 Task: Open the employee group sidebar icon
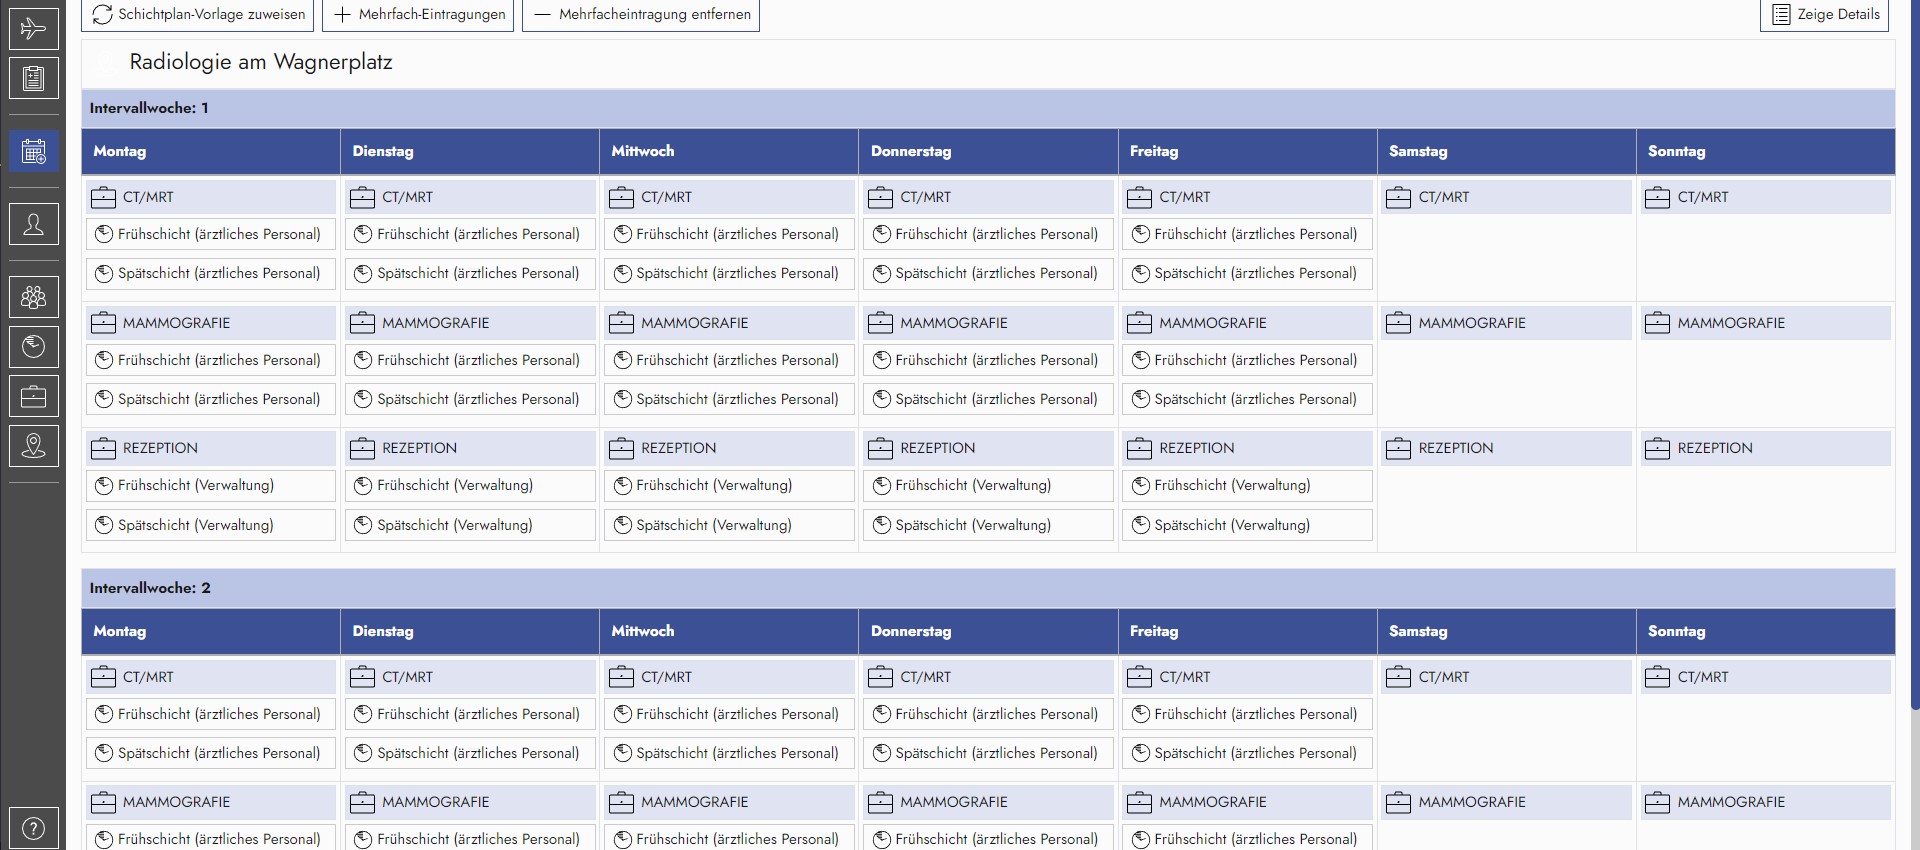tap(33, 297)
